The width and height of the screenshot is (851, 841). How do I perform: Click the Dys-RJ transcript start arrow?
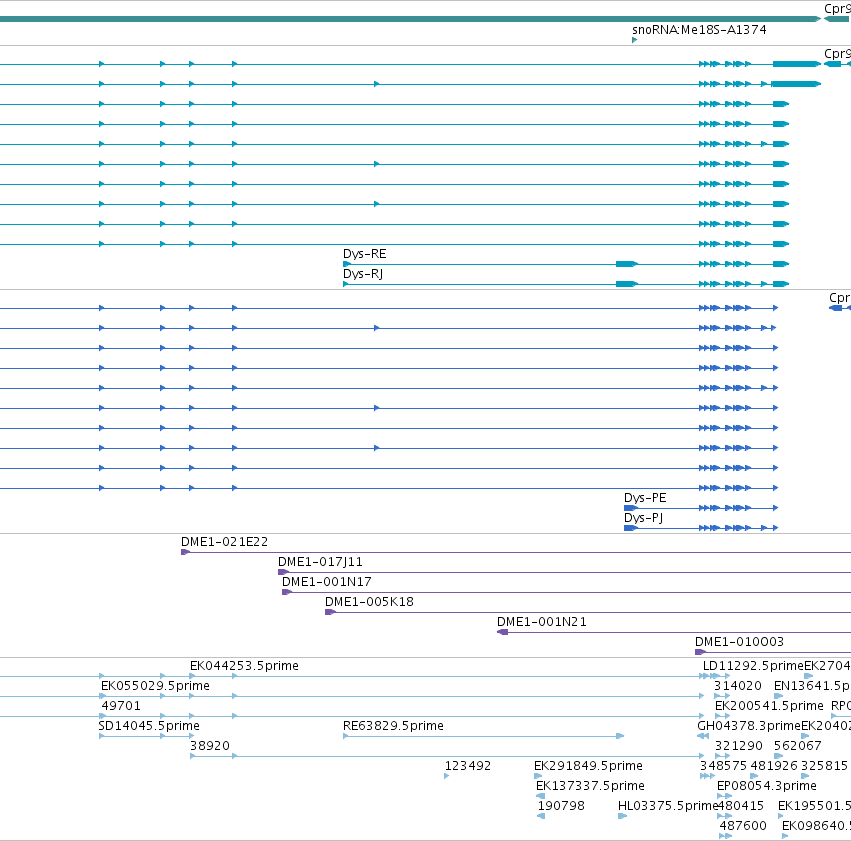pyautogui.click(x=346, y=284)
